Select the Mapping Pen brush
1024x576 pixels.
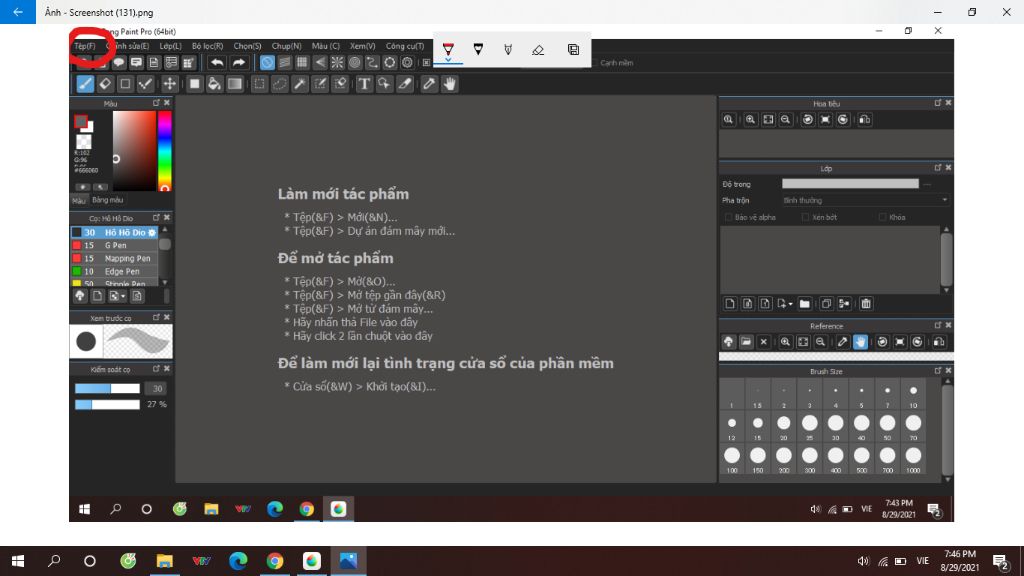[114, 259]
